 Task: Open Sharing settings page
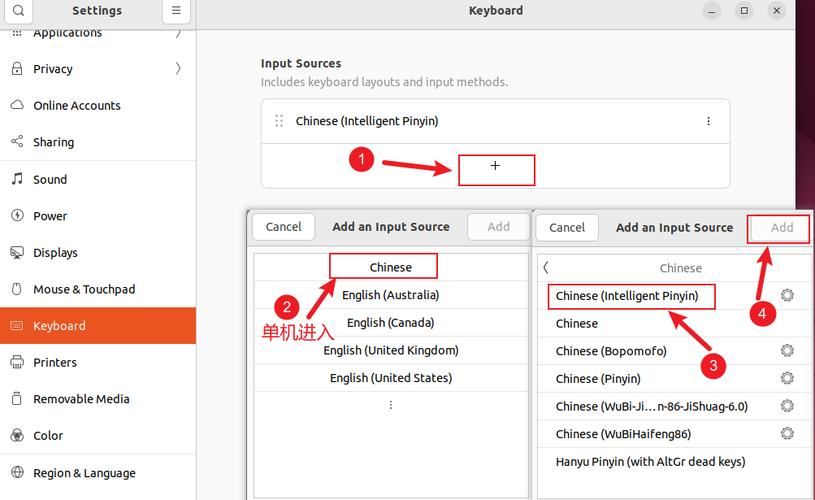(x=98, y=142)
